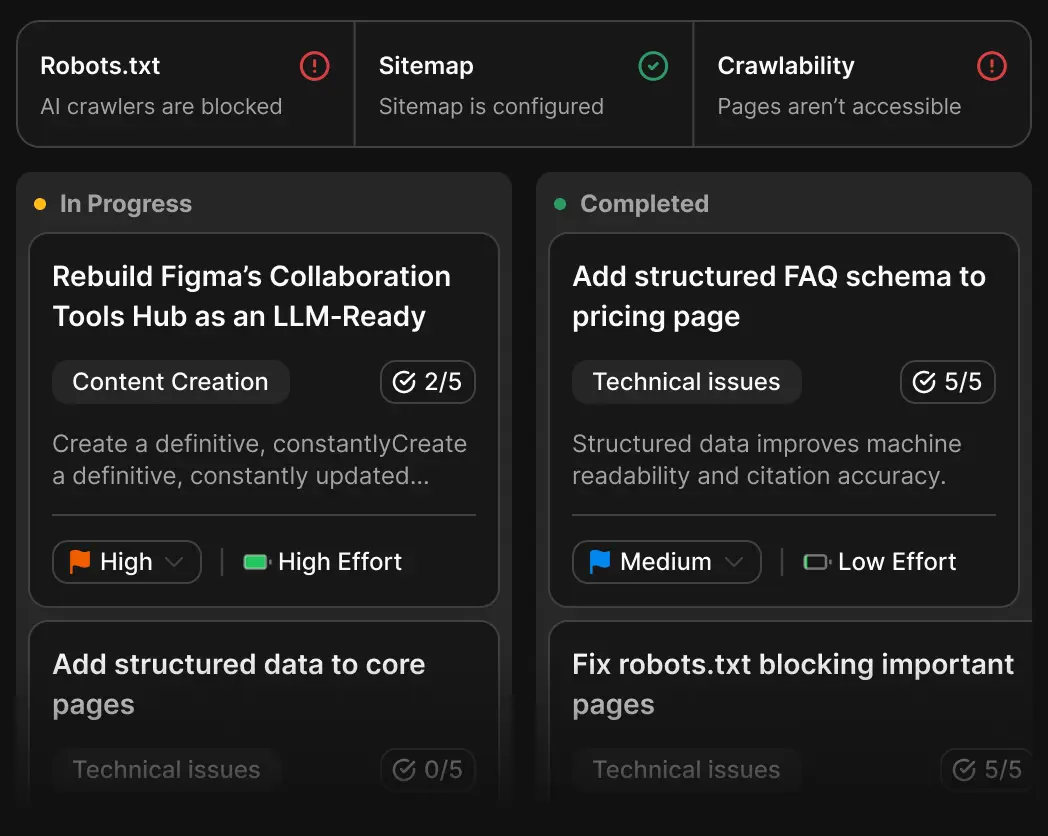Click the Completed column header
1048x836 pixels.
(644, 204)
